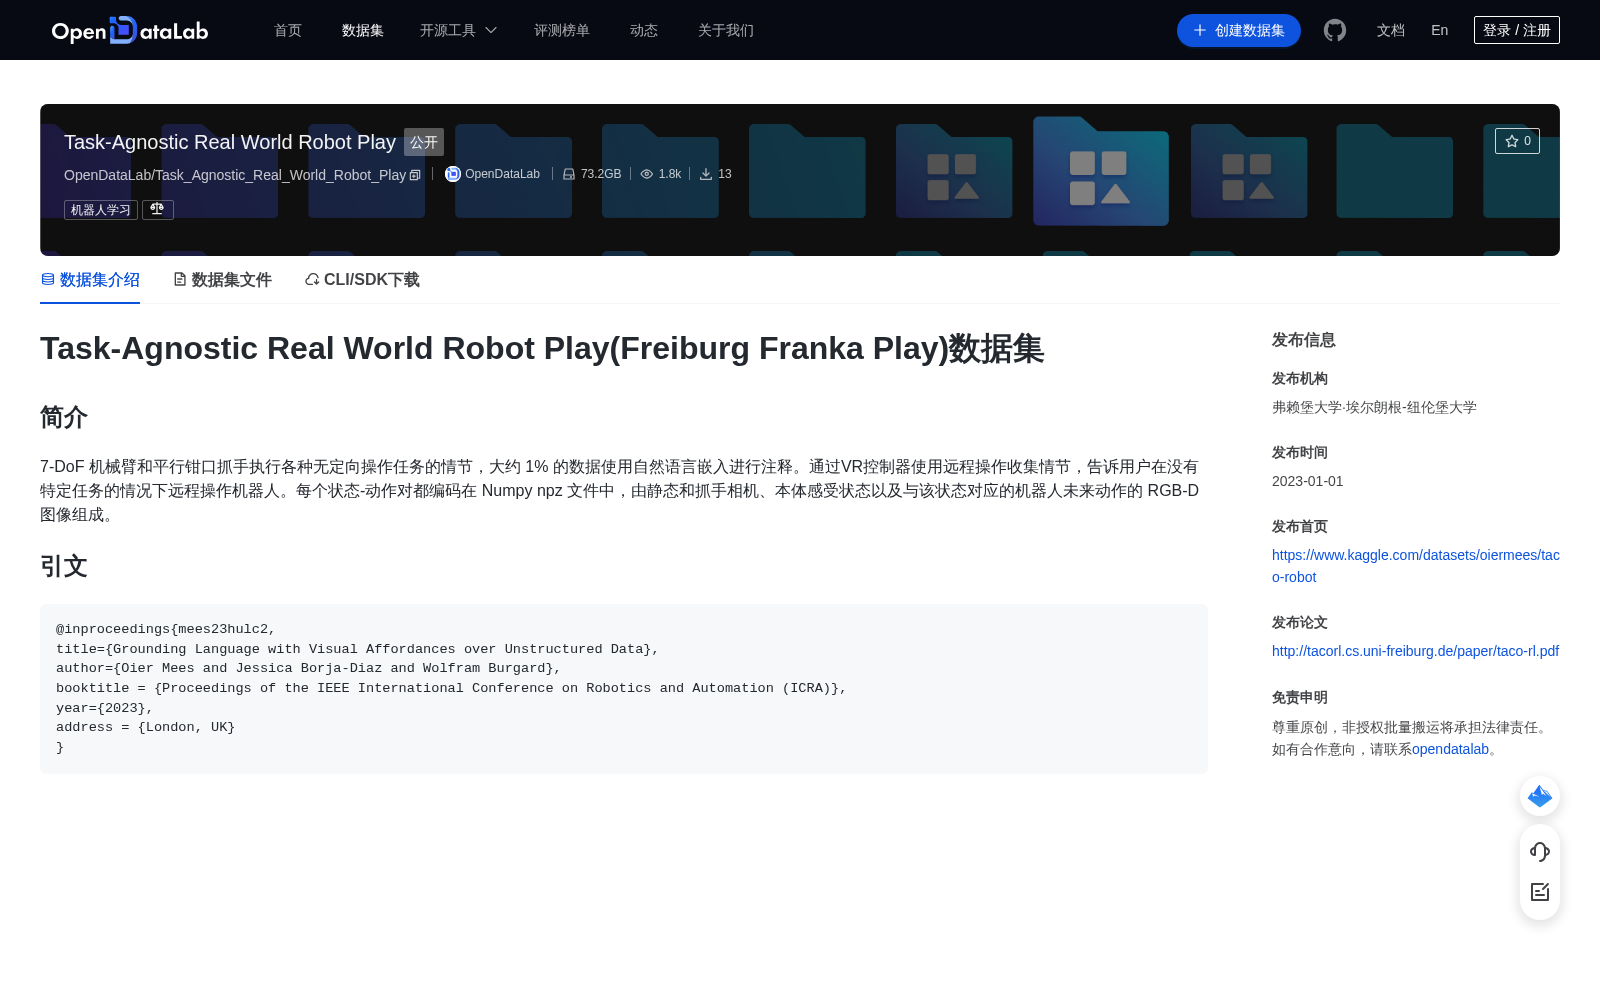Click the institution text 弗赖堡大学·埃尔朗根-纽伦堡大学
This screenshot has width=1600, height=1000.
pos(1374,407)
